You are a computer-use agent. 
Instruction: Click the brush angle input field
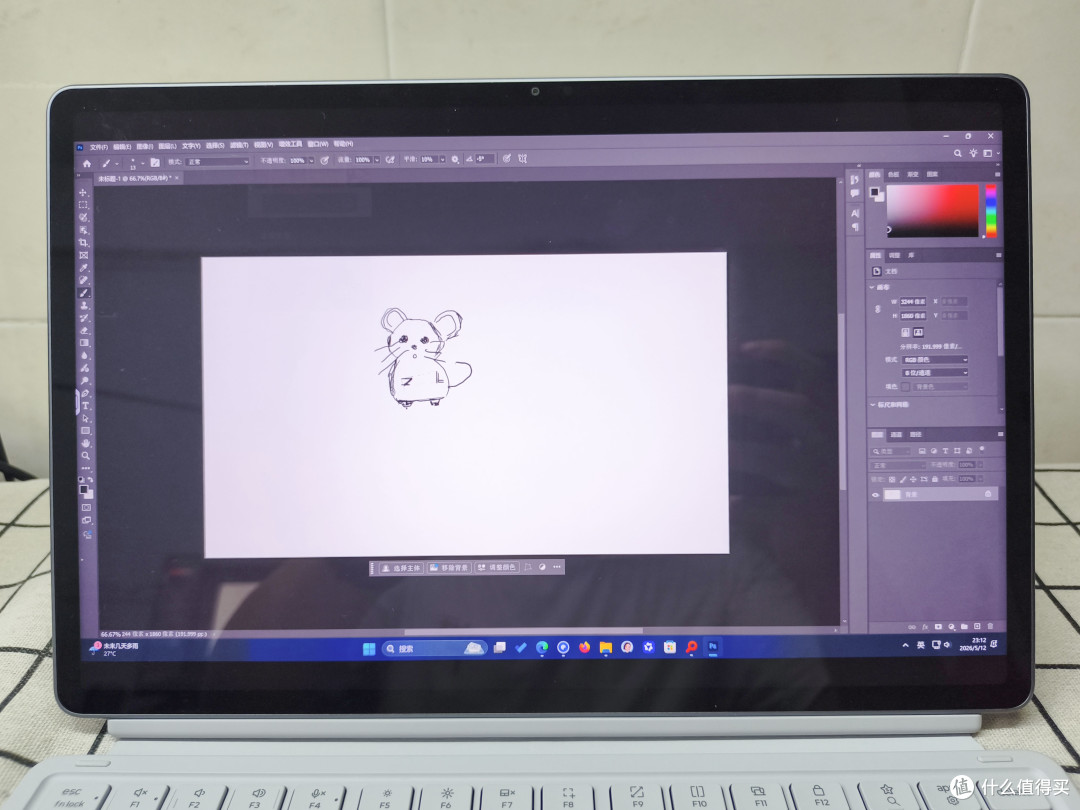click(484, 158)
